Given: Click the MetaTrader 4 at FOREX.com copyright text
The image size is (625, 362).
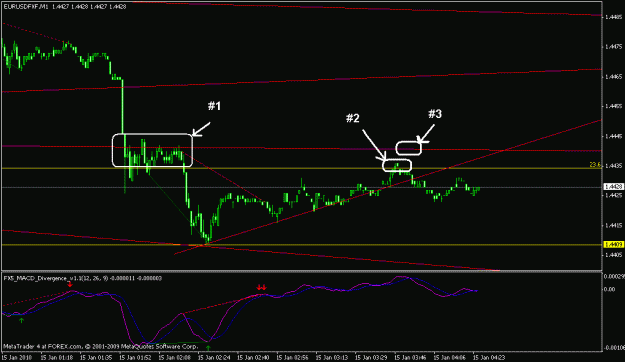Looking at the screenshot, I should (100, 346).
